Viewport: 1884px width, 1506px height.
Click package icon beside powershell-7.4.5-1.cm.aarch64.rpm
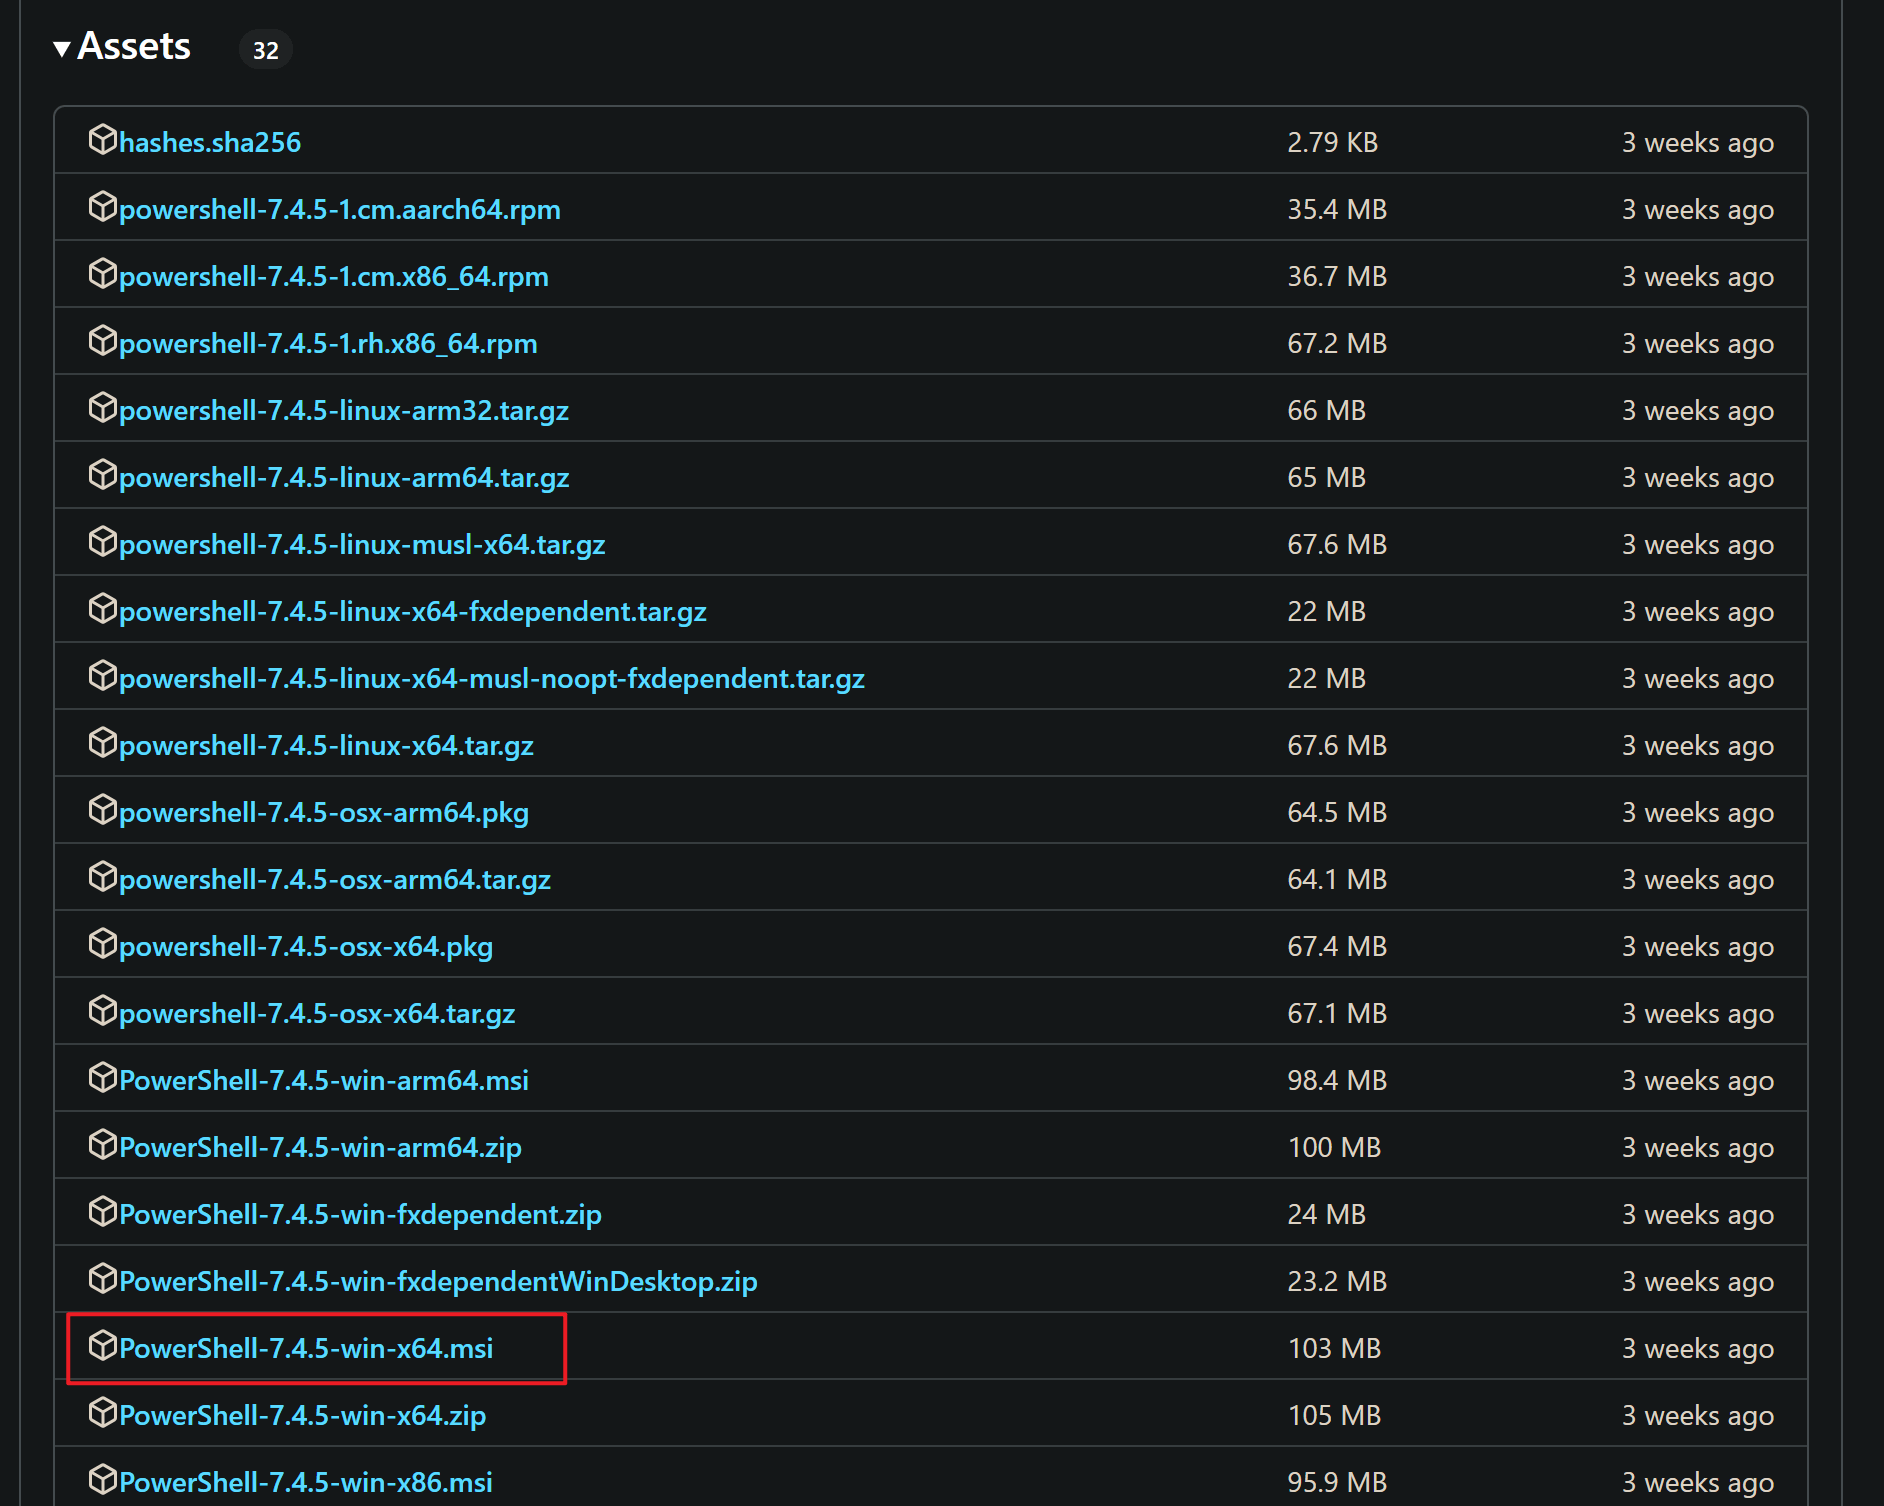coord(102,206)
